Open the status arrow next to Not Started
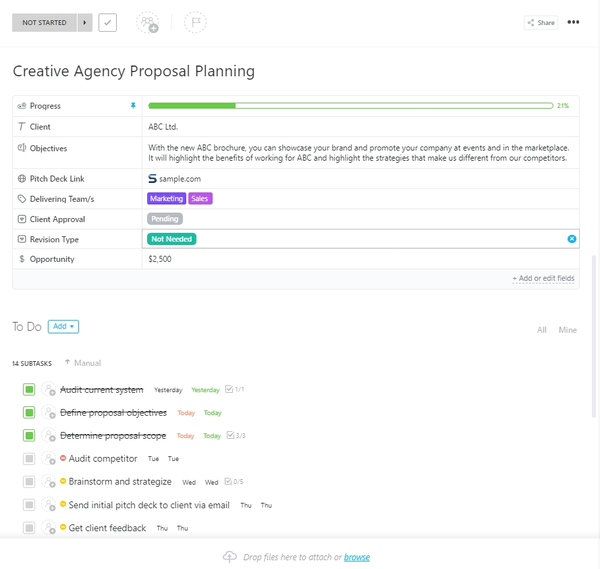 pos(85,22)
